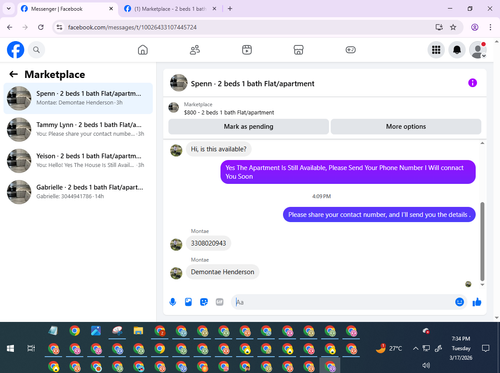The width and height of the screenshot is (500, 373).
Task: Open the Gaming controller icon
Action: [x=350, y=50]
